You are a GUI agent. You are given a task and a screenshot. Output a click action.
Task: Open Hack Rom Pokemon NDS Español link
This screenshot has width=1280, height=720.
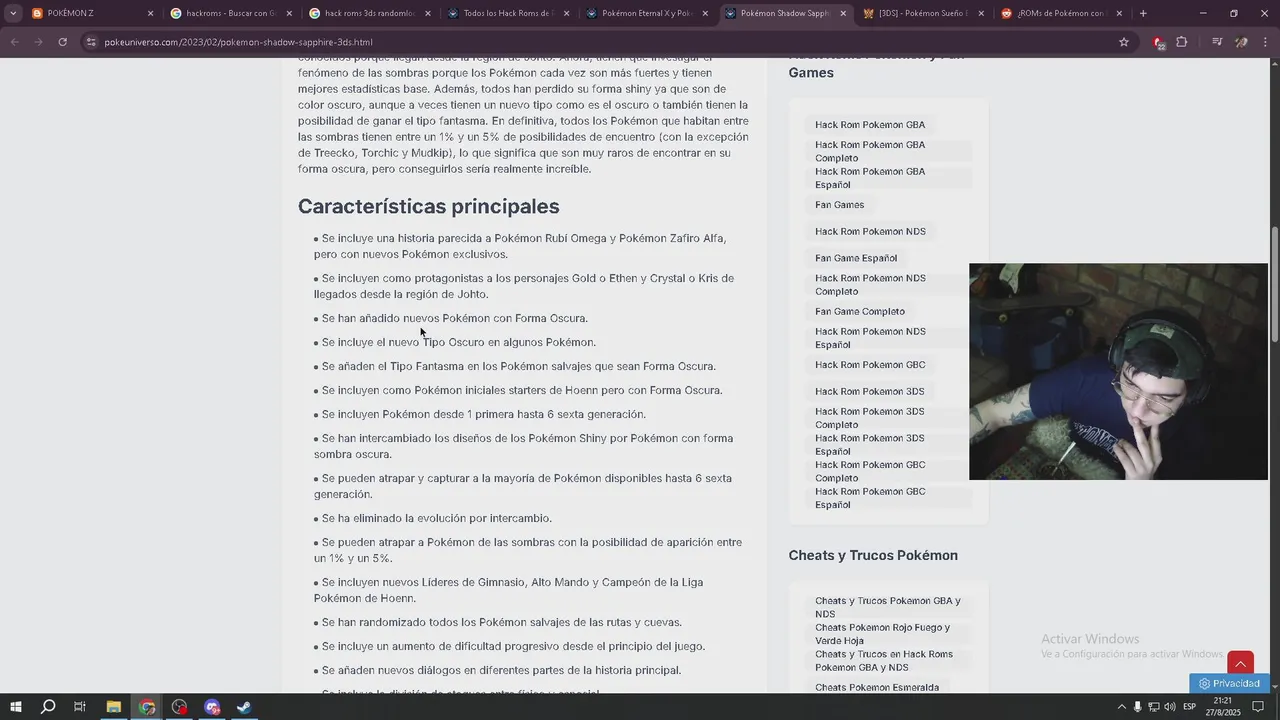point(870,338)
